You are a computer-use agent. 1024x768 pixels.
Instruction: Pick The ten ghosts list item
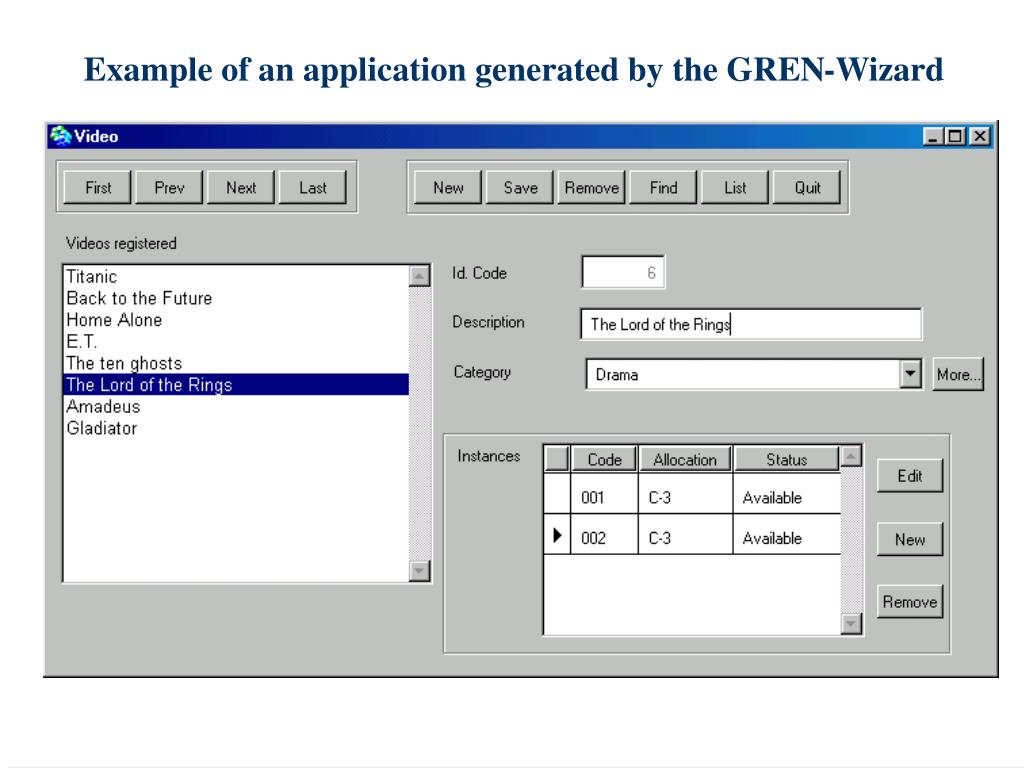[236, 363]
